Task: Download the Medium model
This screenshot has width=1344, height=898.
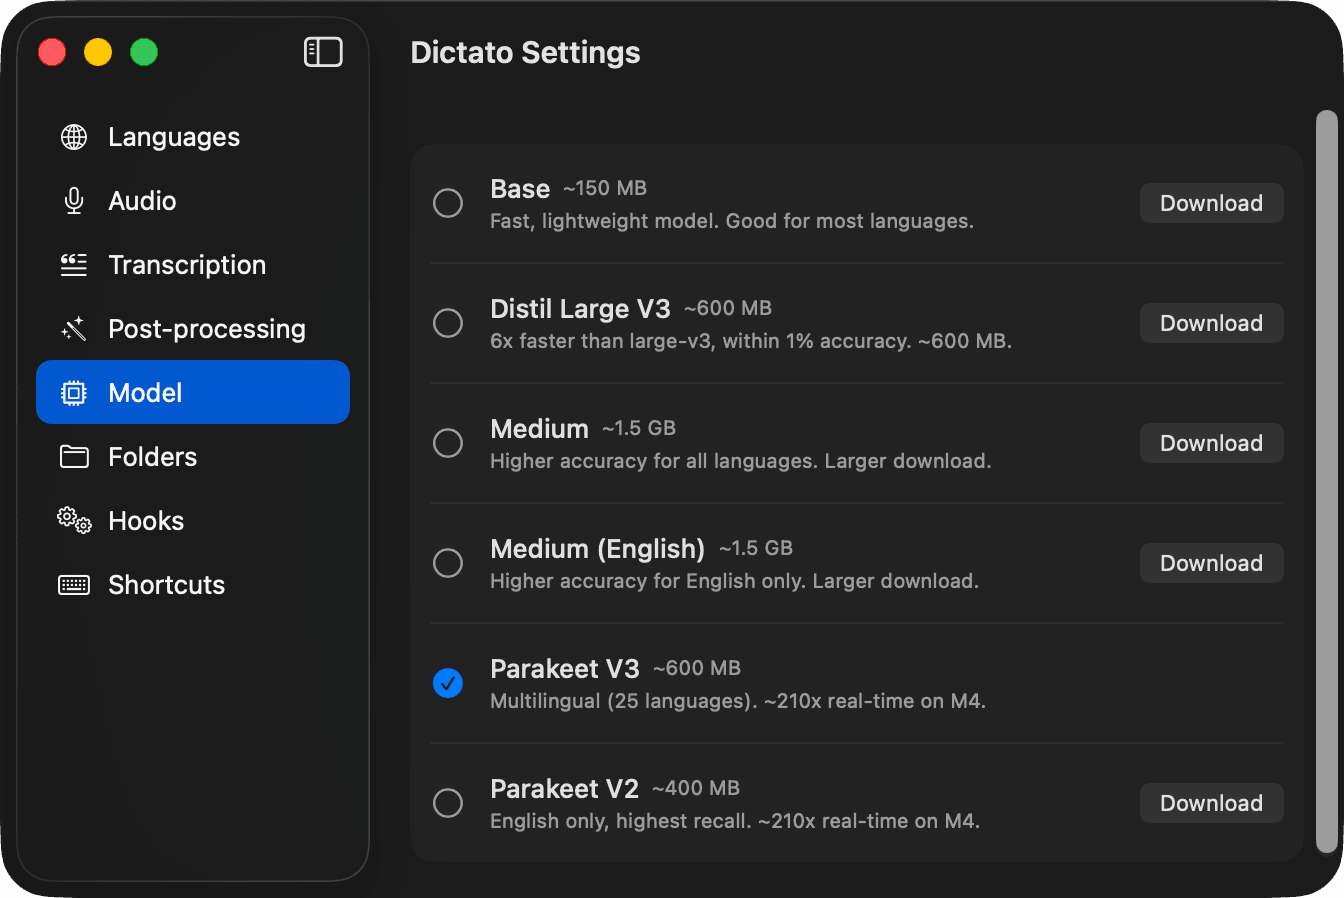Action: click(1211, 443)
